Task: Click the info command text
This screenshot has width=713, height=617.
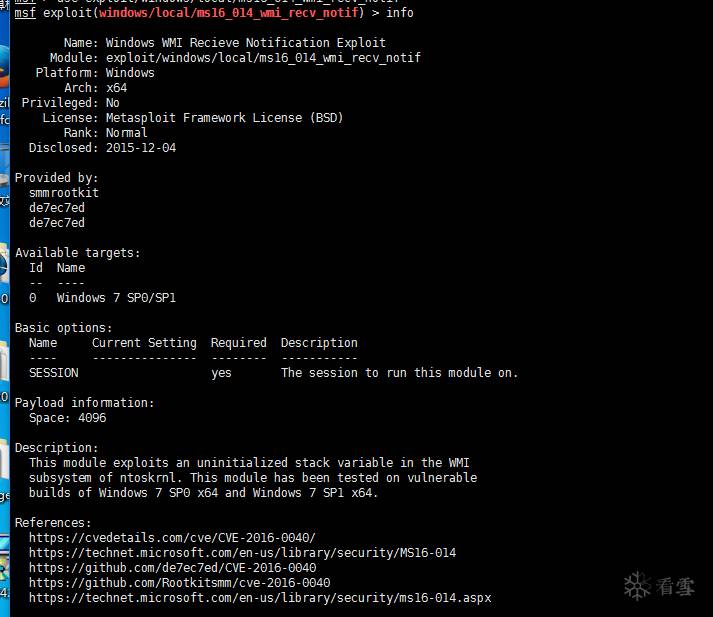Action: [x=400, y=13]
